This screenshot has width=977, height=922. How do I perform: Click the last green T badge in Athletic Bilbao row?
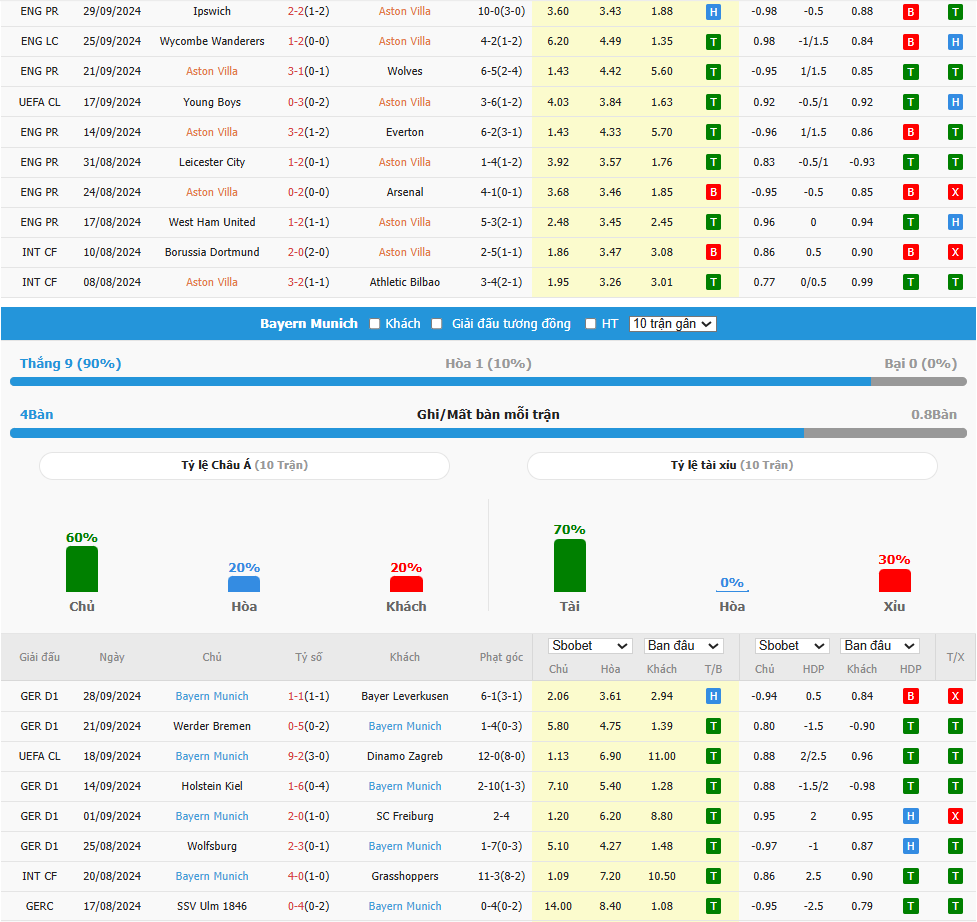[x=955, y=282]
